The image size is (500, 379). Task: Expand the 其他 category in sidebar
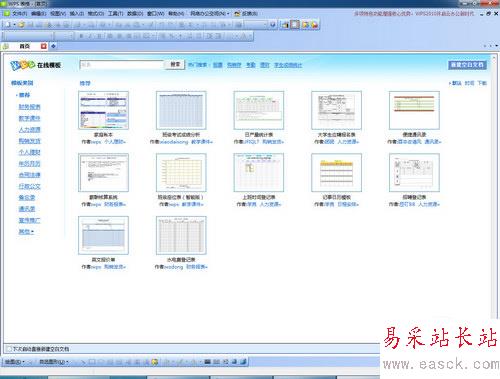tap(26, 232)
